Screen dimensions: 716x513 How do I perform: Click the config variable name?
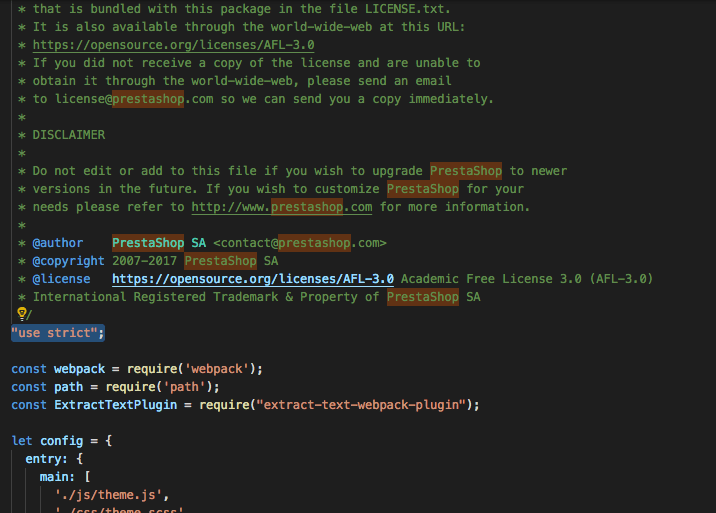coord(62,441)
